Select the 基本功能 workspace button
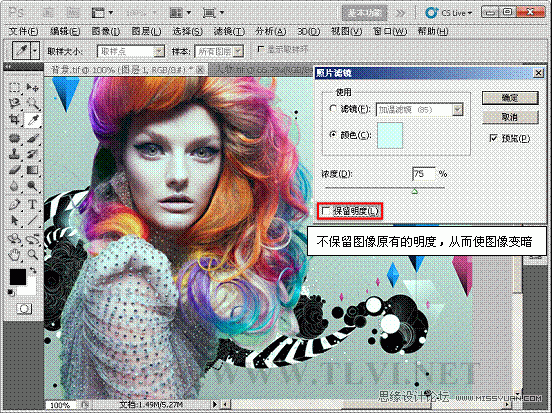The width and height of the screenshot is (552, 413). 364,13
